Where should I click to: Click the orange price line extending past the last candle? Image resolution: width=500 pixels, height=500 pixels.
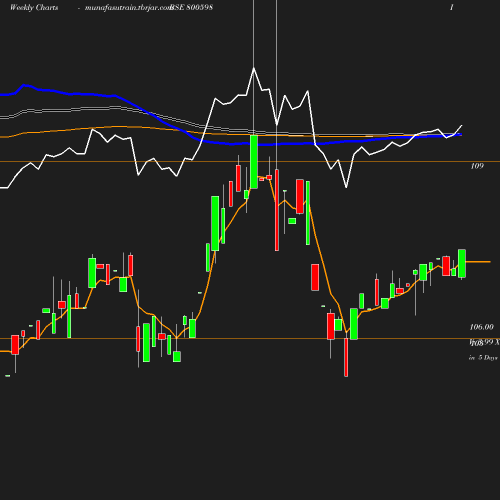(478, 262)
